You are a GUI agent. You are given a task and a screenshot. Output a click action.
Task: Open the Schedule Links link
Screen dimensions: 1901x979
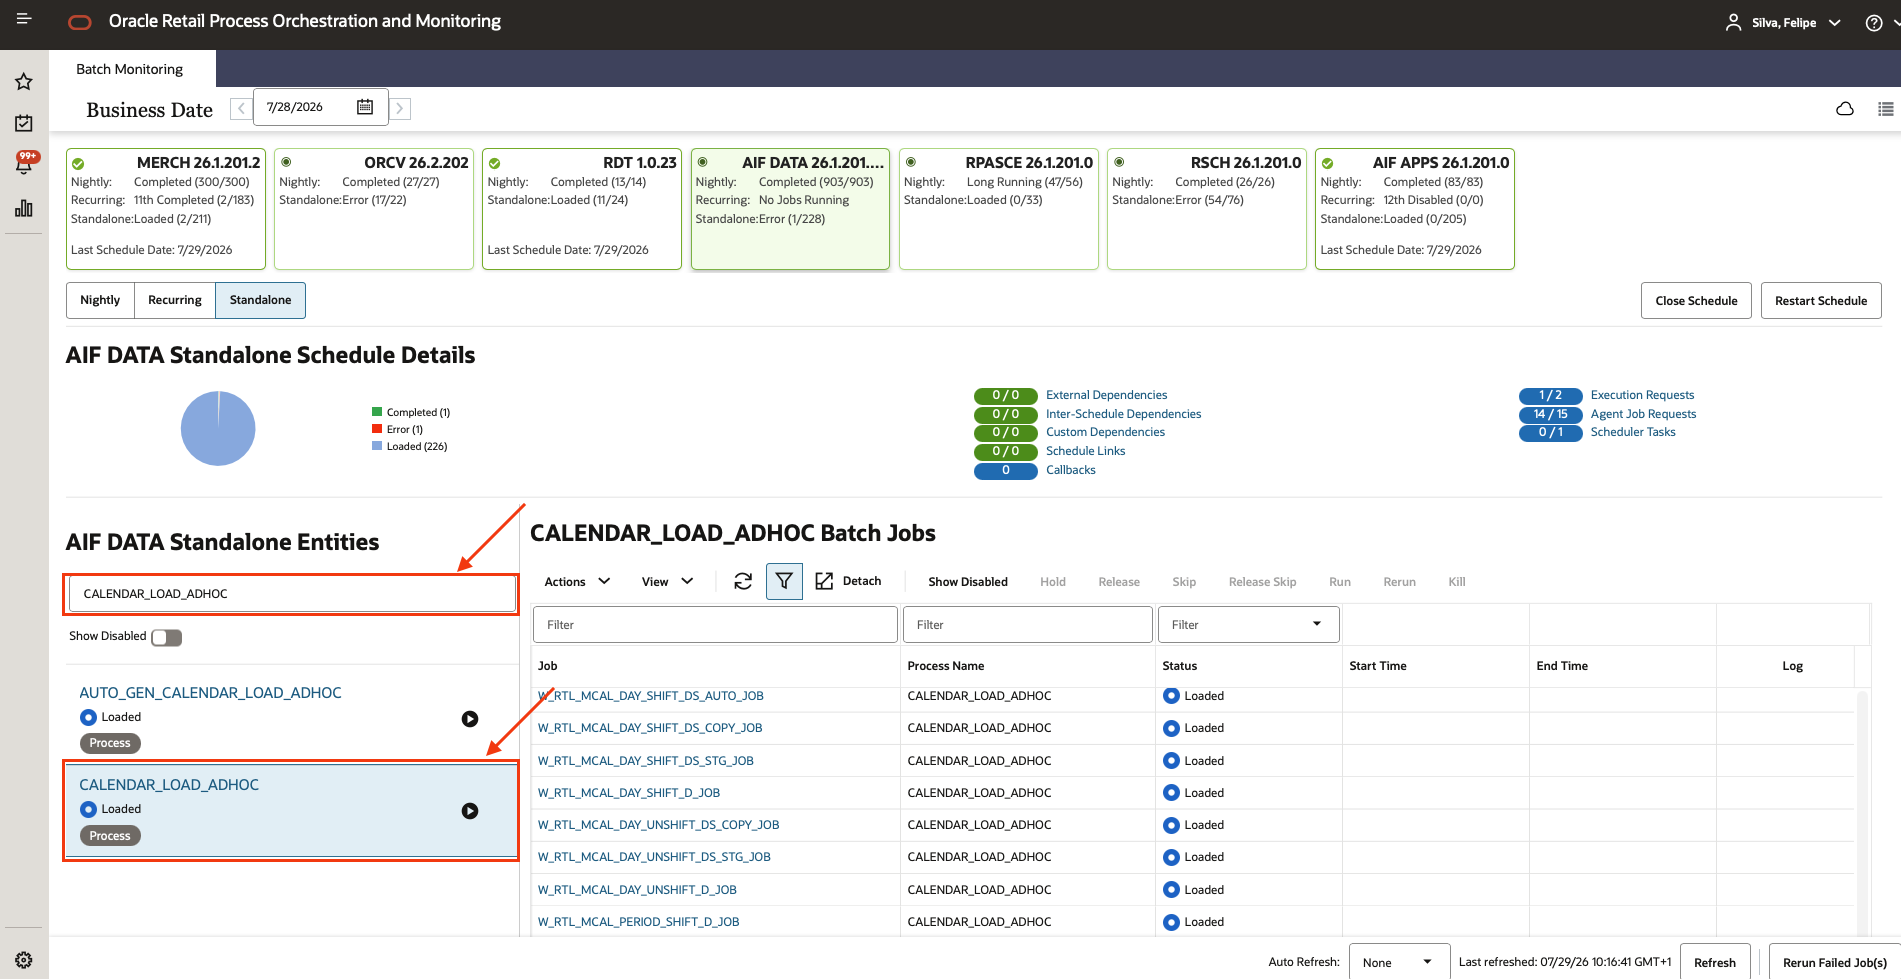[x=1085, y=451]
